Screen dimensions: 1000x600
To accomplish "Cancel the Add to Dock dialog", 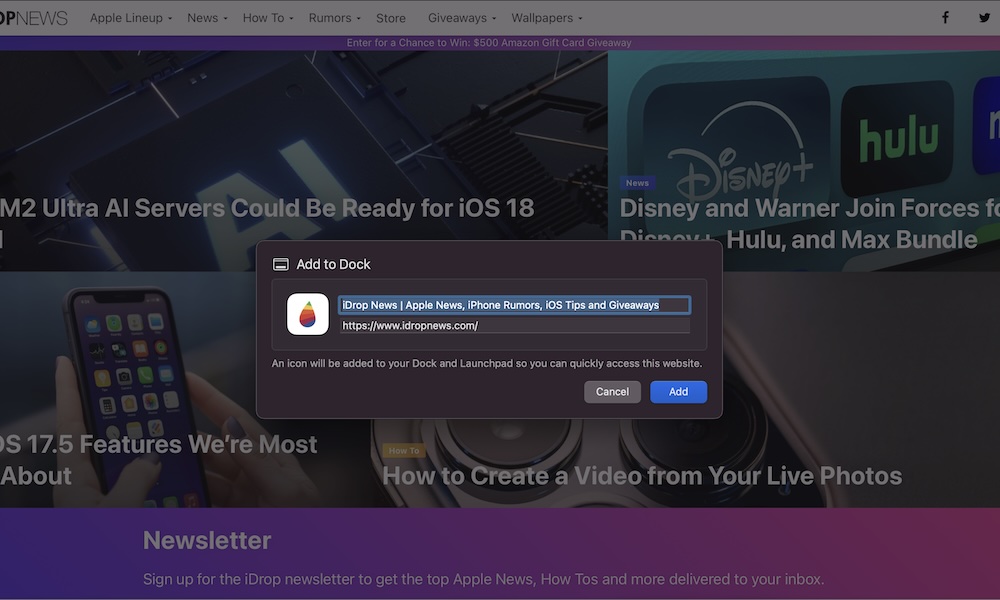I will [x=612, y=392].
